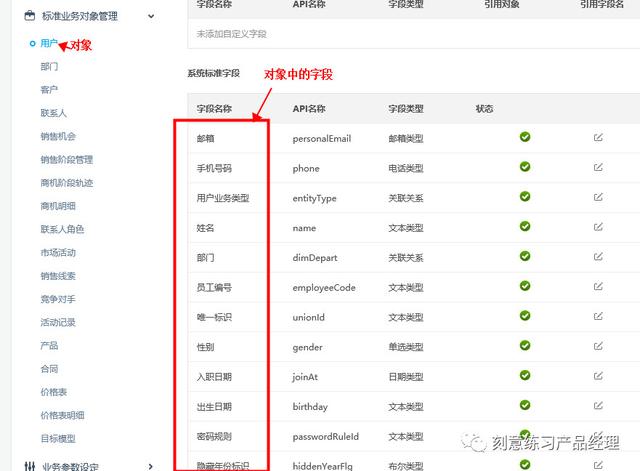Click the edit icon for the 姓名 row
The width and height of the screenshot is (640, 471).
pyautogui.click(x=598, y=227)
